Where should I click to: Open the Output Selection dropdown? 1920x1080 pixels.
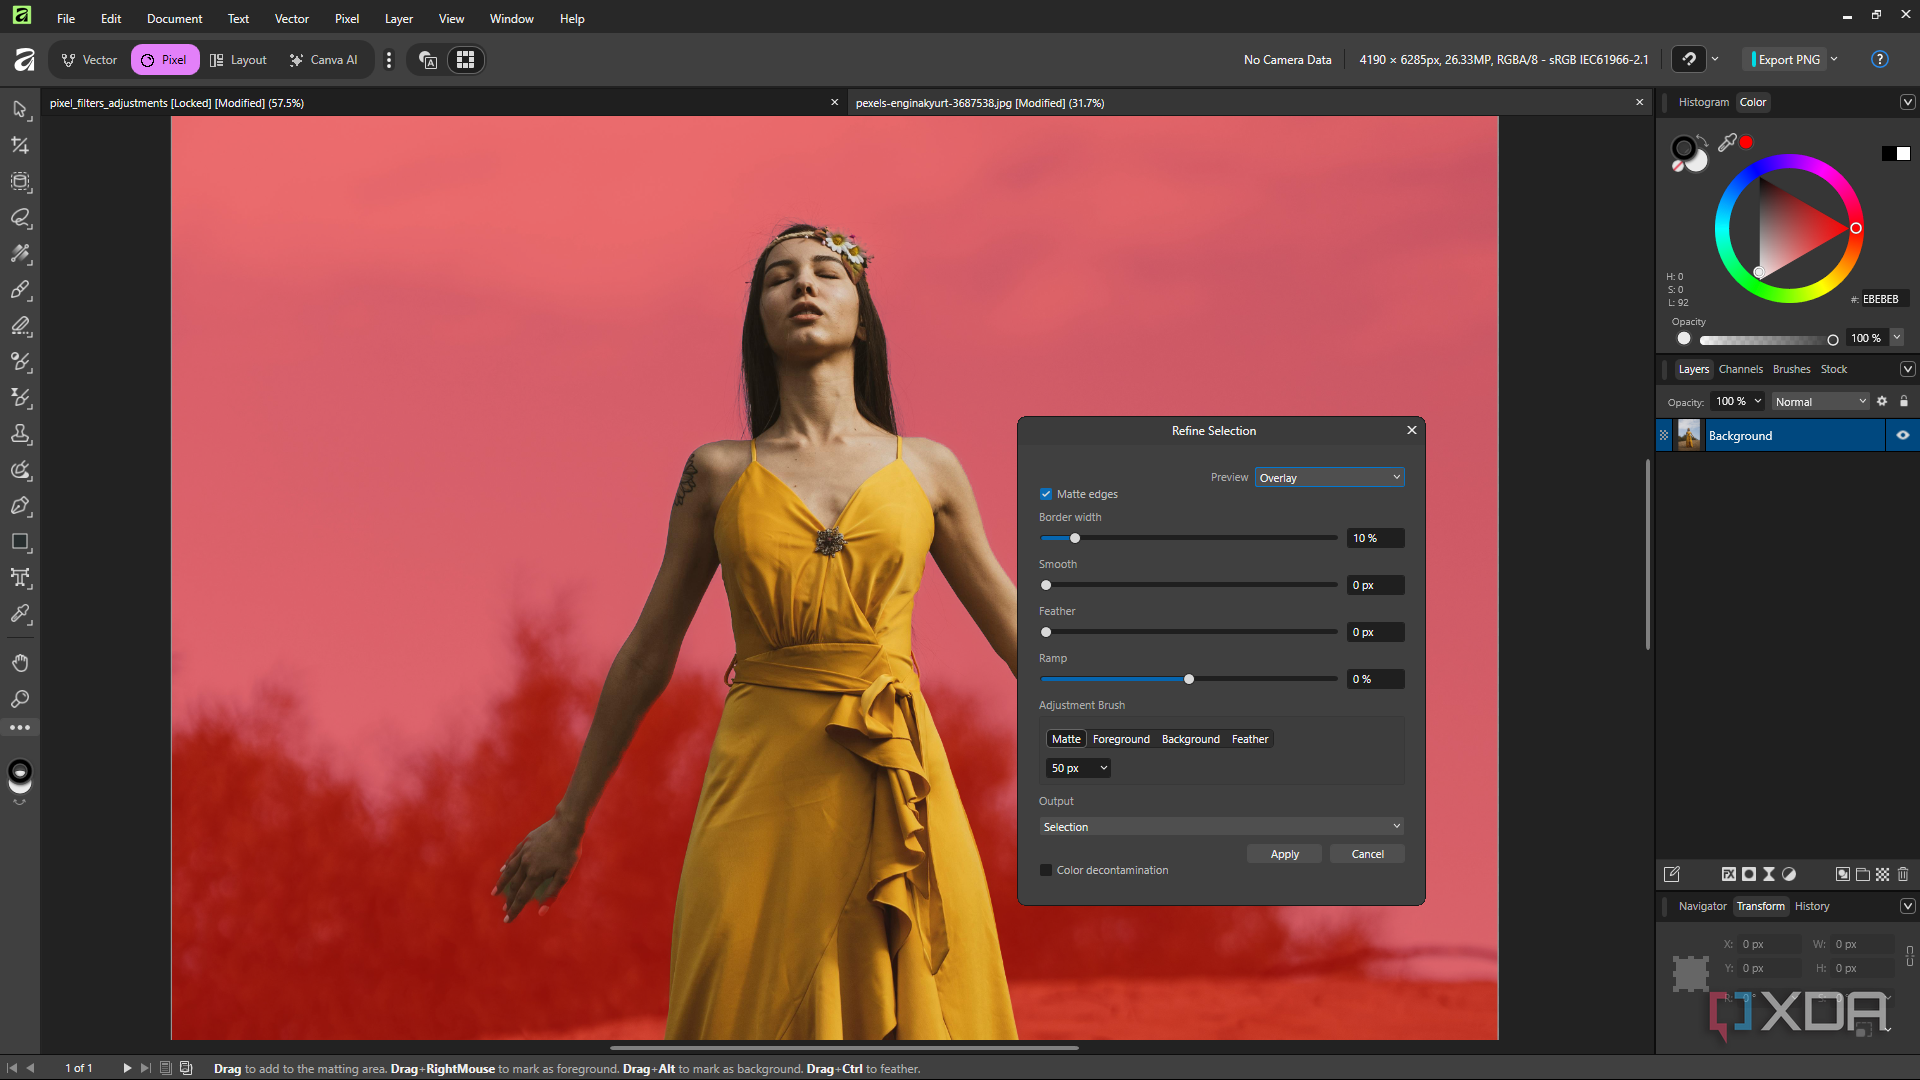[x=1221, y=827]
